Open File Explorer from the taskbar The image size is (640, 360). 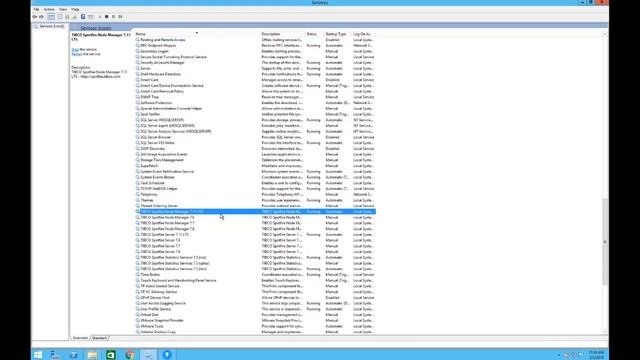point(92,355)
